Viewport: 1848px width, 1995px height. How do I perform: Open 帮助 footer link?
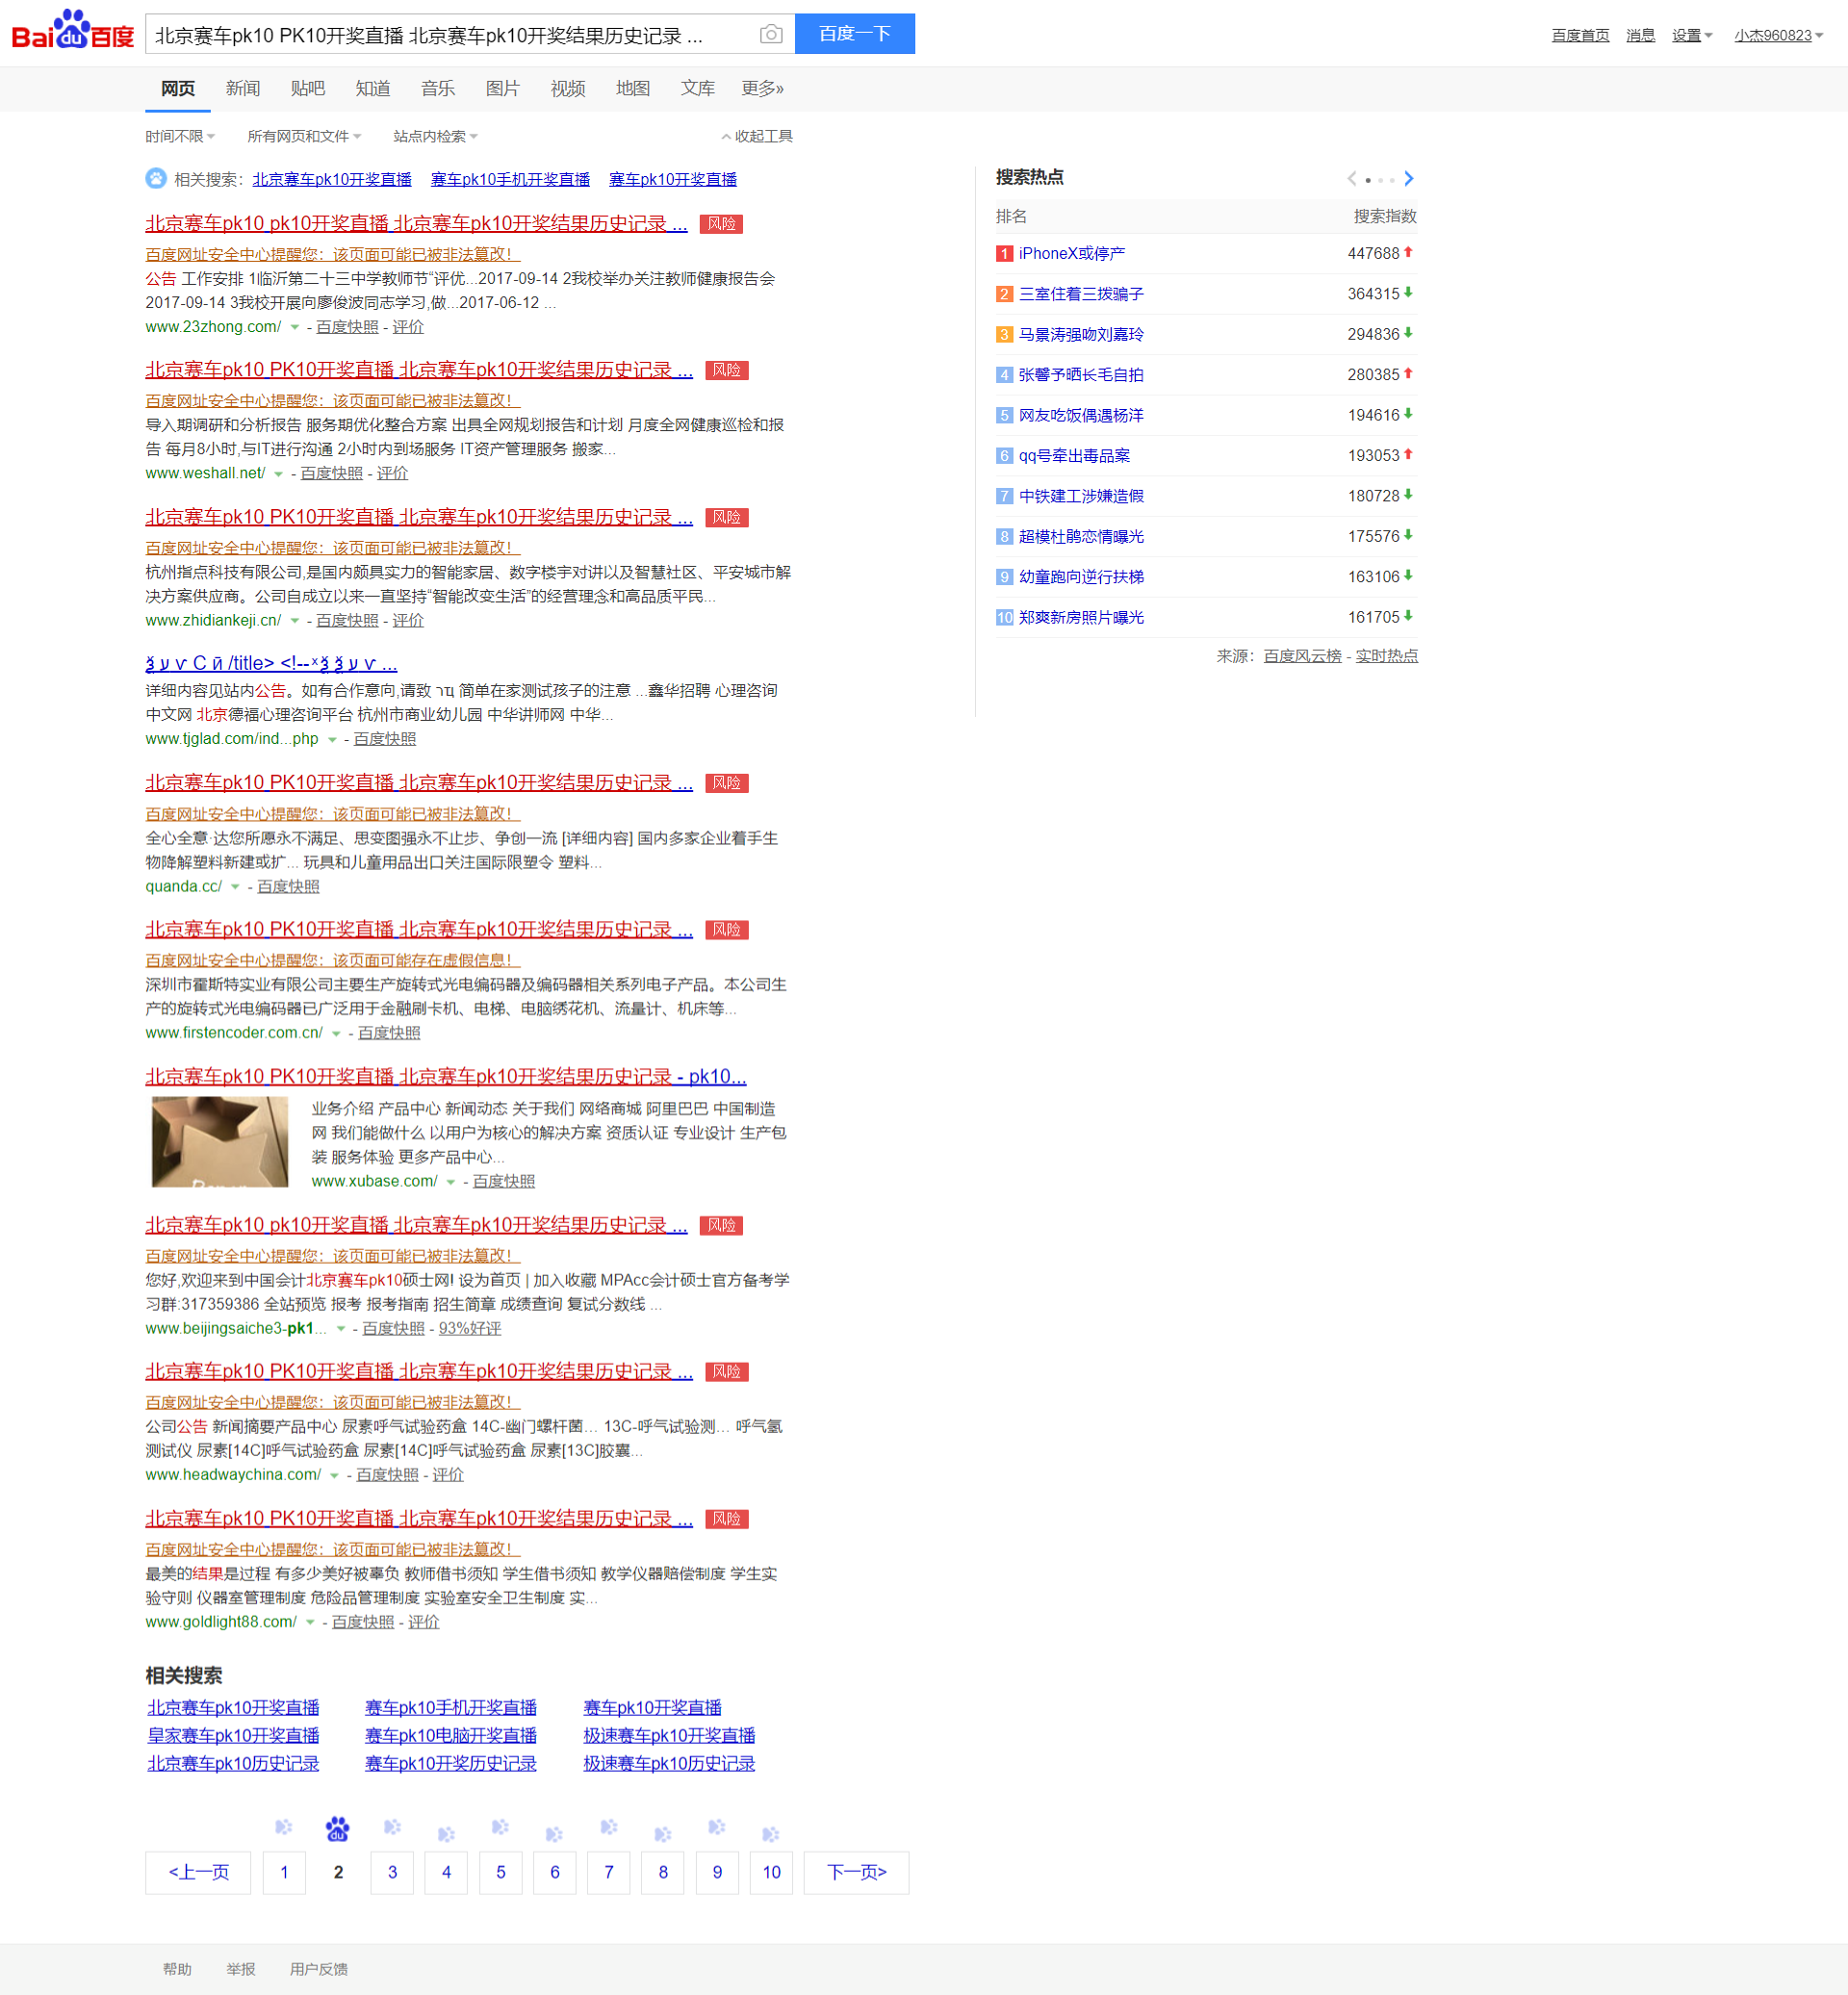tap(177, 1969)
